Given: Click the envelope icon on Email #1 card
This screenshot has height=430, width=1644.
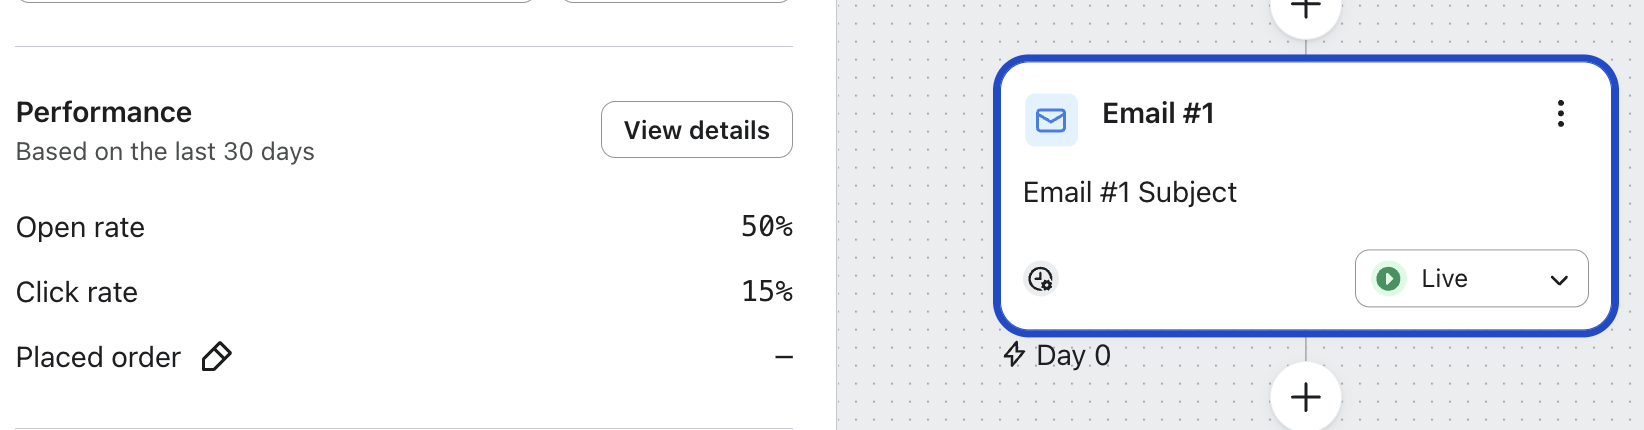Looking at the screenshot, I should click(1051, 121).
